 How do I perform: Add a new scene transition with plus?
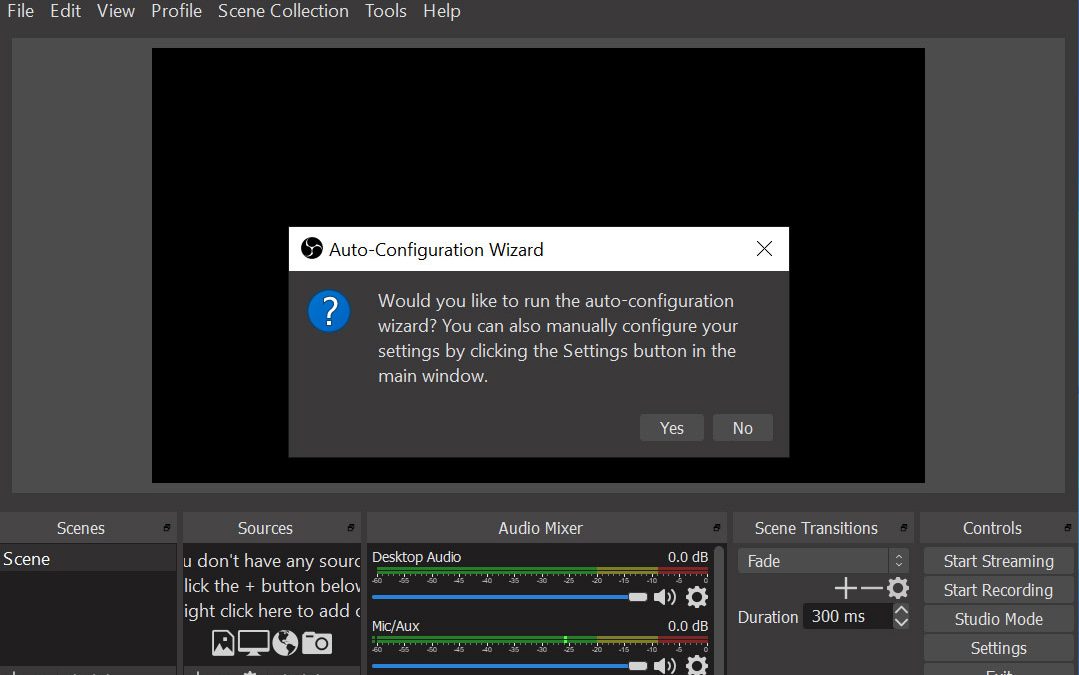coord(846,588)
